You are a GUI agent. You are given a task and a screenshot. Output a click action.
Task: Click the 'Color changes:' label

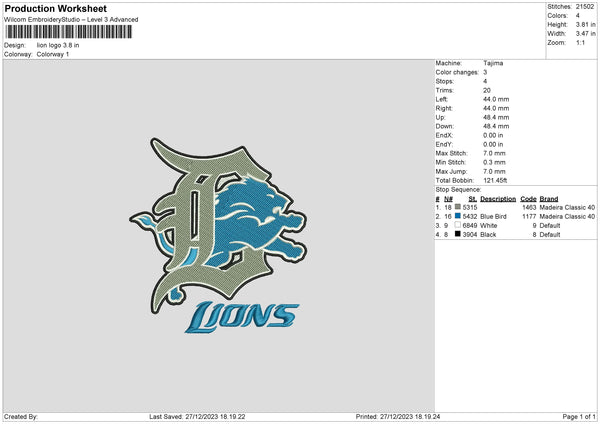pyautogui.click(x=457, y=72)
